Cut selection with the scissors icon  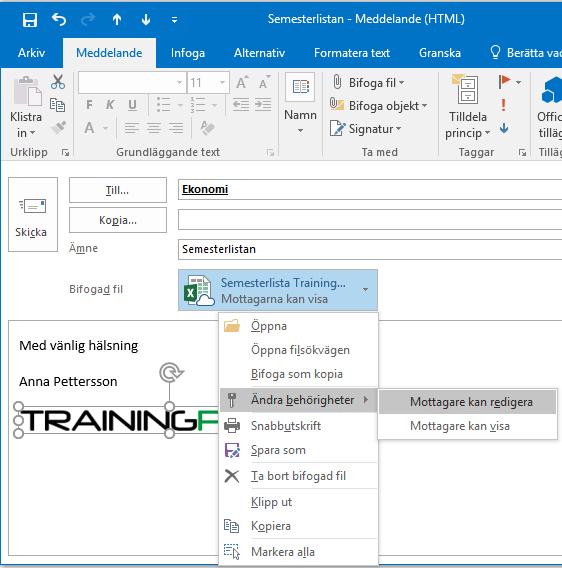58,82
